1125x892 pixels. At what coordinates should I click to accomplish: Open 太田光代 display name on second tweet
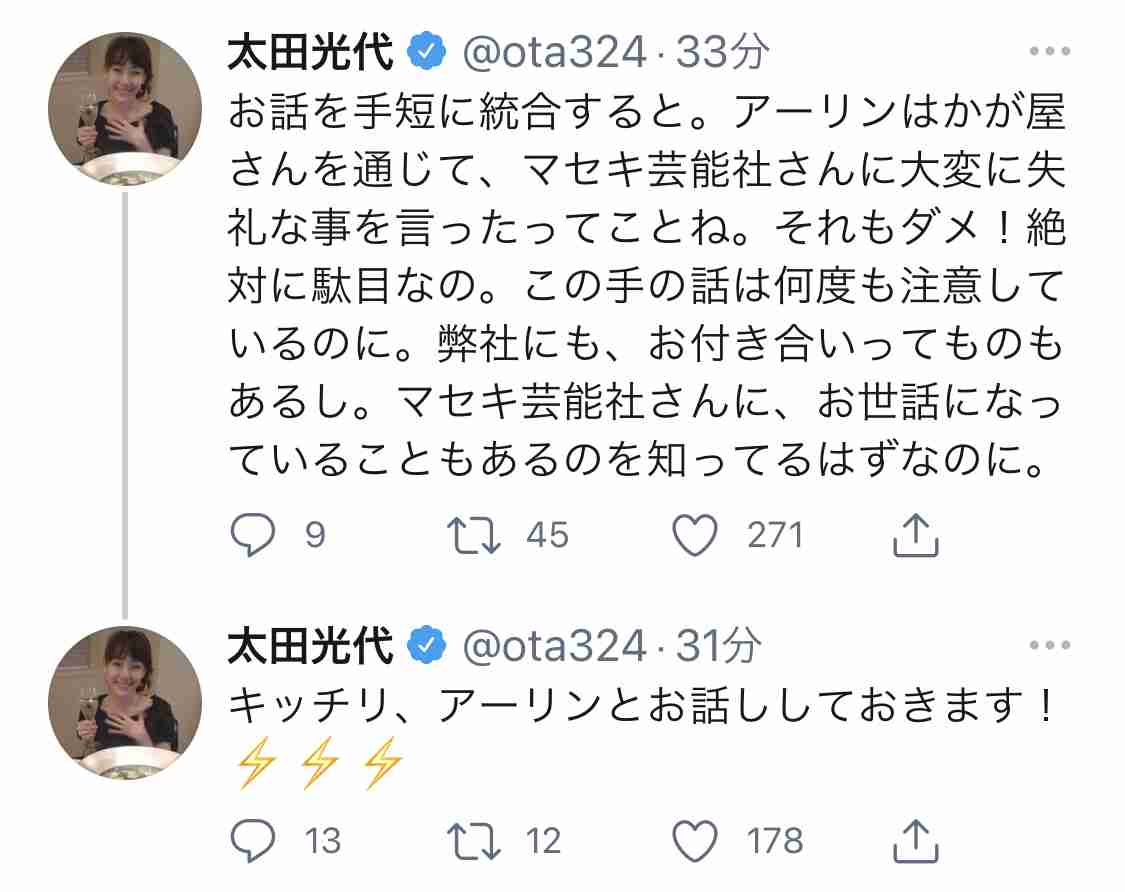point(311,646)
